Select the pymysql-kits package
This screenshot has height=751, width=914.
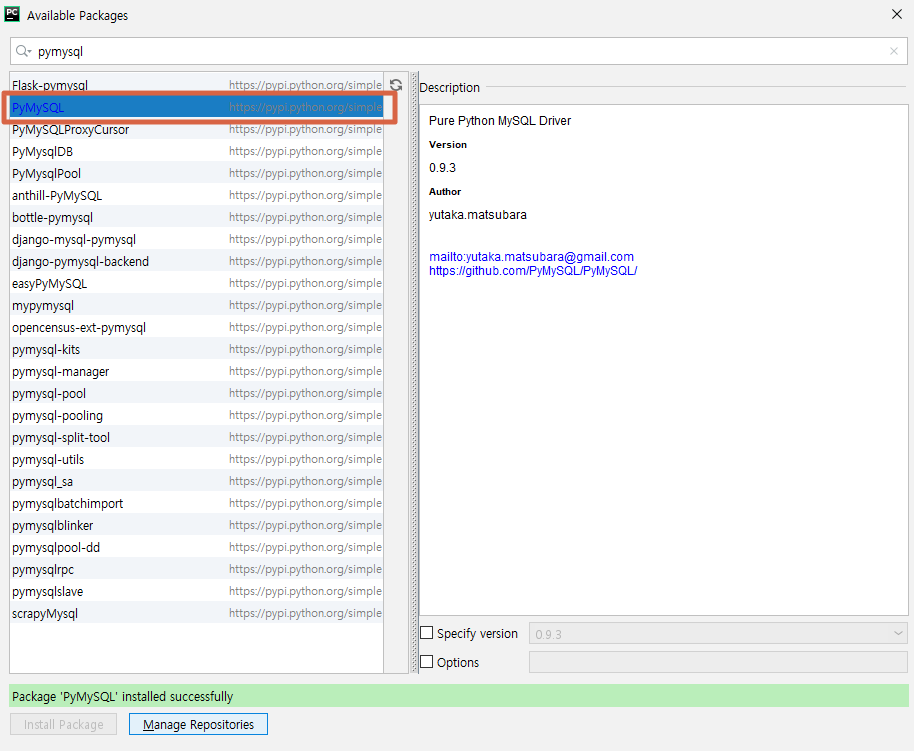pos(196,349)
